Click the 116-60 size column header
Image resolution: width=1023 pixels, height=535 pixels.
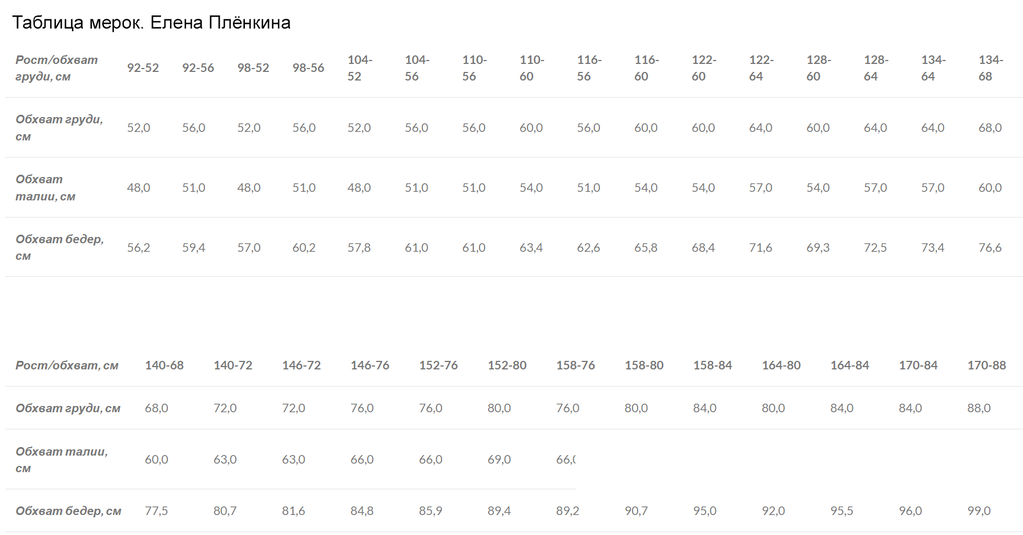click(647, 68)
